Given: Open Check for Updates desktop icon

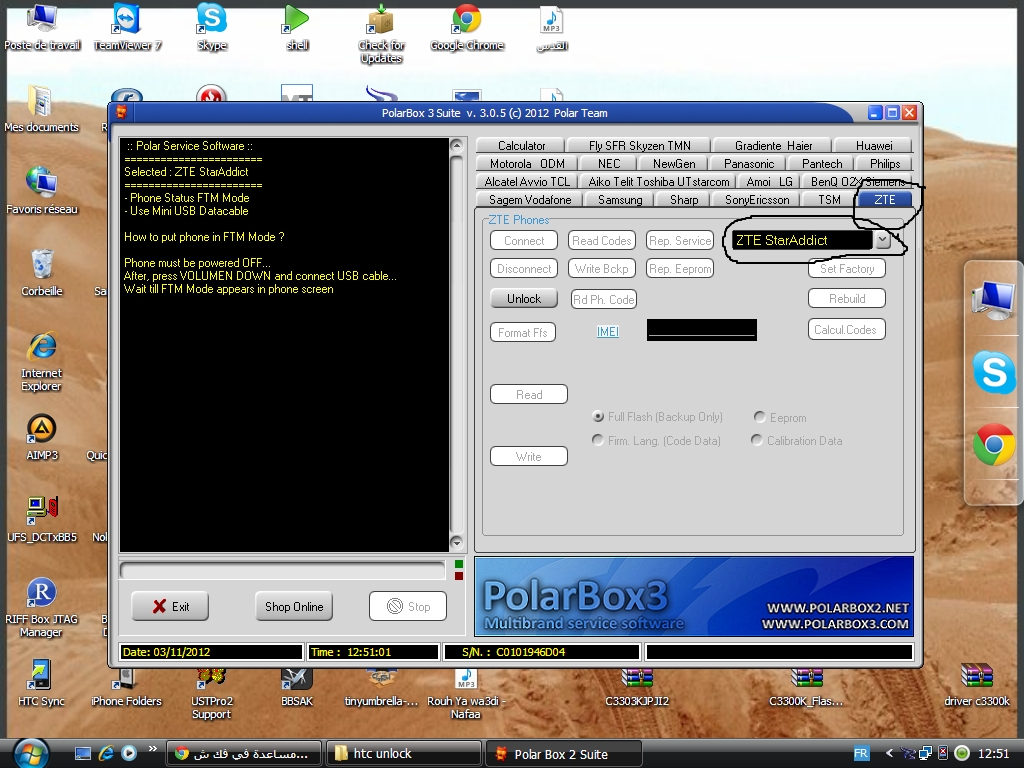Looking at the screenshot, I should pyautogui.click(x=381, y=34).
